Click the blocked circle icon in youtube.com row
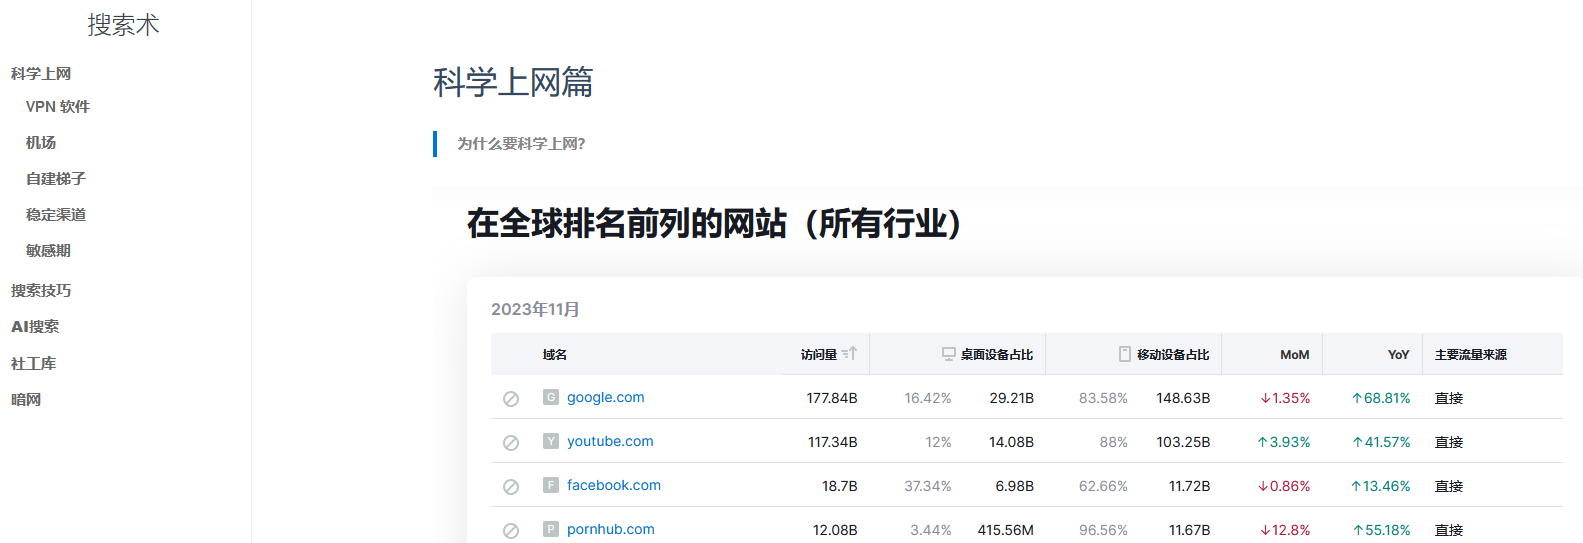 click(511, 442)
